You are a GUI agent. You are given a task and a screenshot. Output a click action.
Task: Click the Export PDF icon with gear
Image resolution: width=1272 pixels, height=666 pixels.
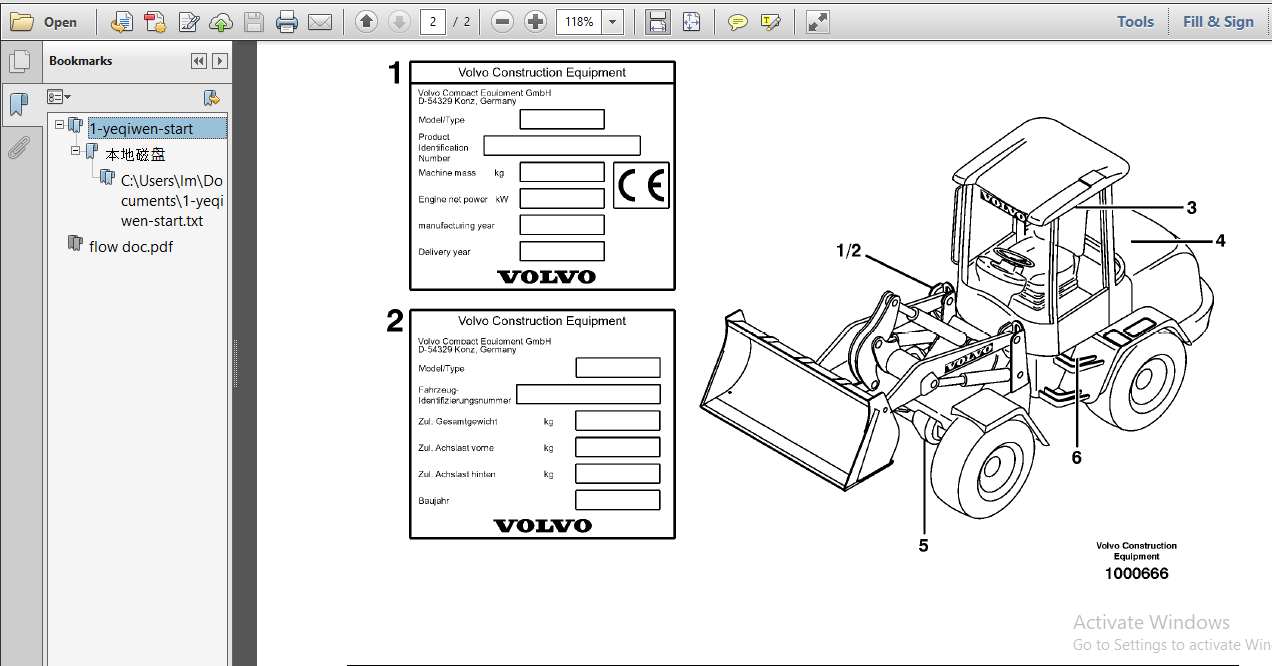coord(155,22)
